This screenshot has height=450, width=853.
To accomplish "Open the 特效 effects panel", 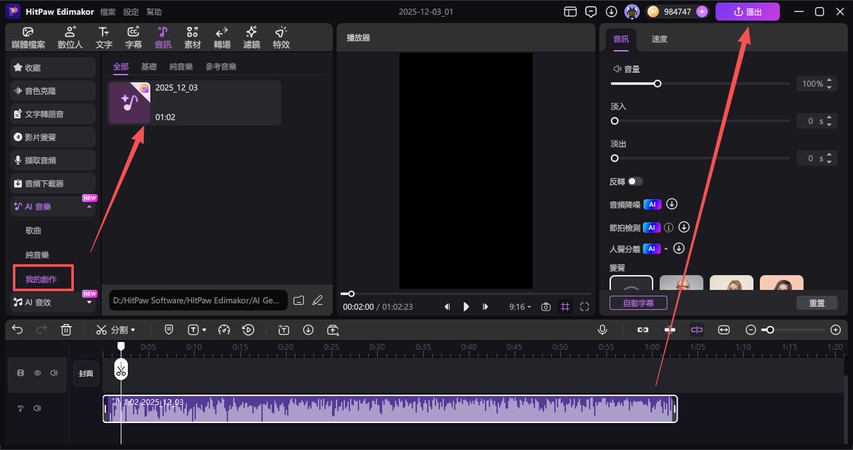I will [281, 38].
